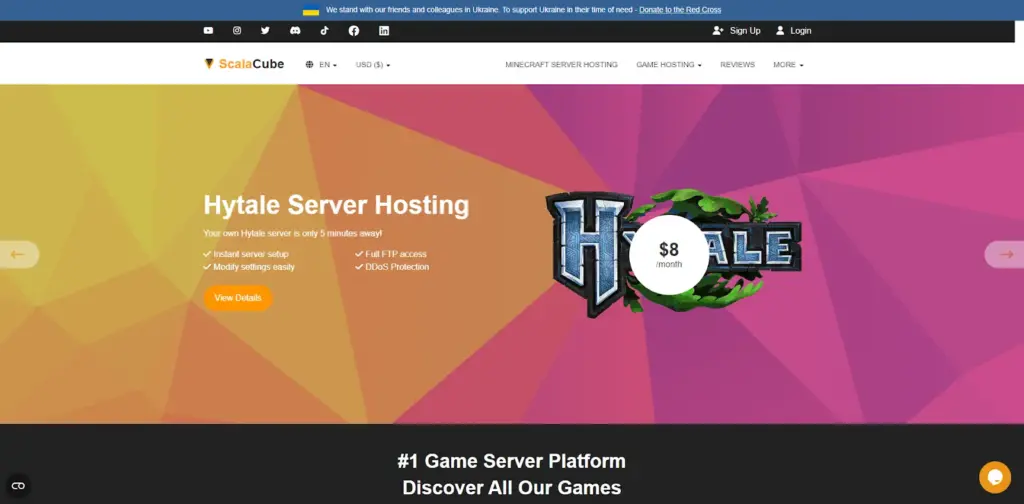The image size is (1024, 504).
Task: Open the Facebook page icon
Action: (354, 31)
